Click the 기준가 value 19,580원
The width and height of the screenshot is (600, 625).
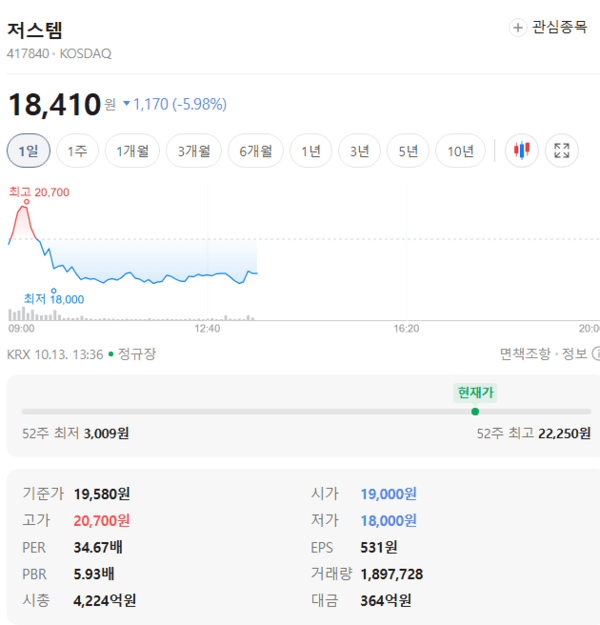coord(102,494)
